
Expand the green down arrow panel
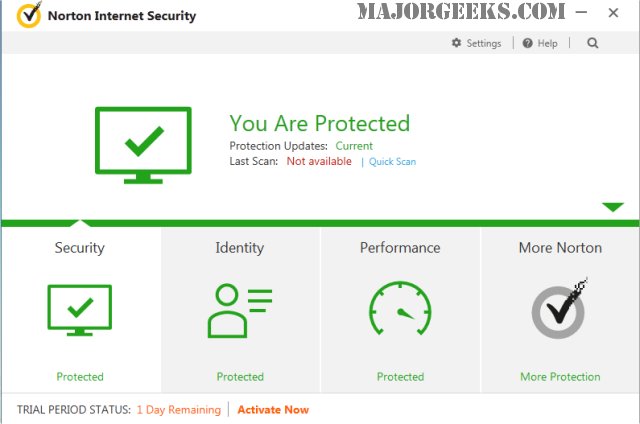click(x=612, y=207)
